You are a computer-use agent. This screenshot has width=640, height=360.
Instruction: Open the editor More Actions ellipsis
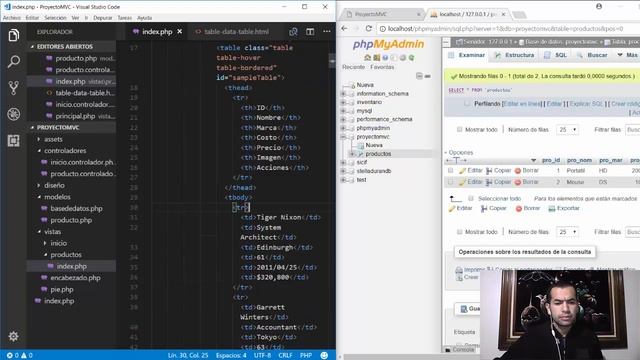pyautogui.click(x=327, y=31)
